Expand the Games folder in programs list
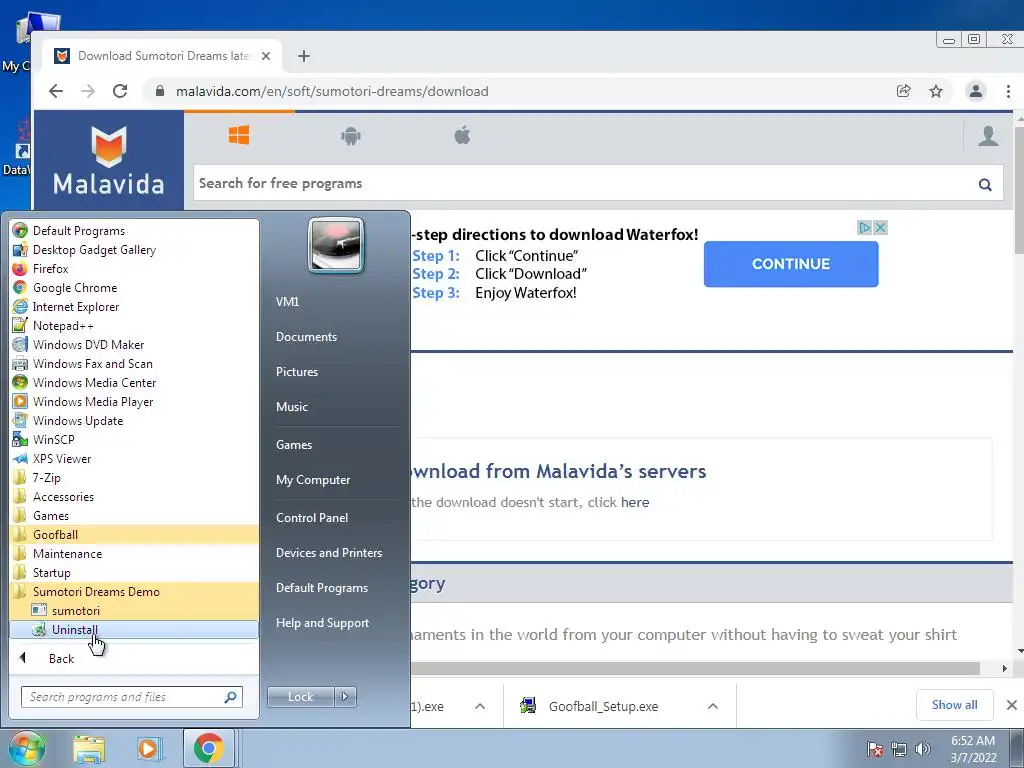The image size is (1024, 768). [134, 515]
